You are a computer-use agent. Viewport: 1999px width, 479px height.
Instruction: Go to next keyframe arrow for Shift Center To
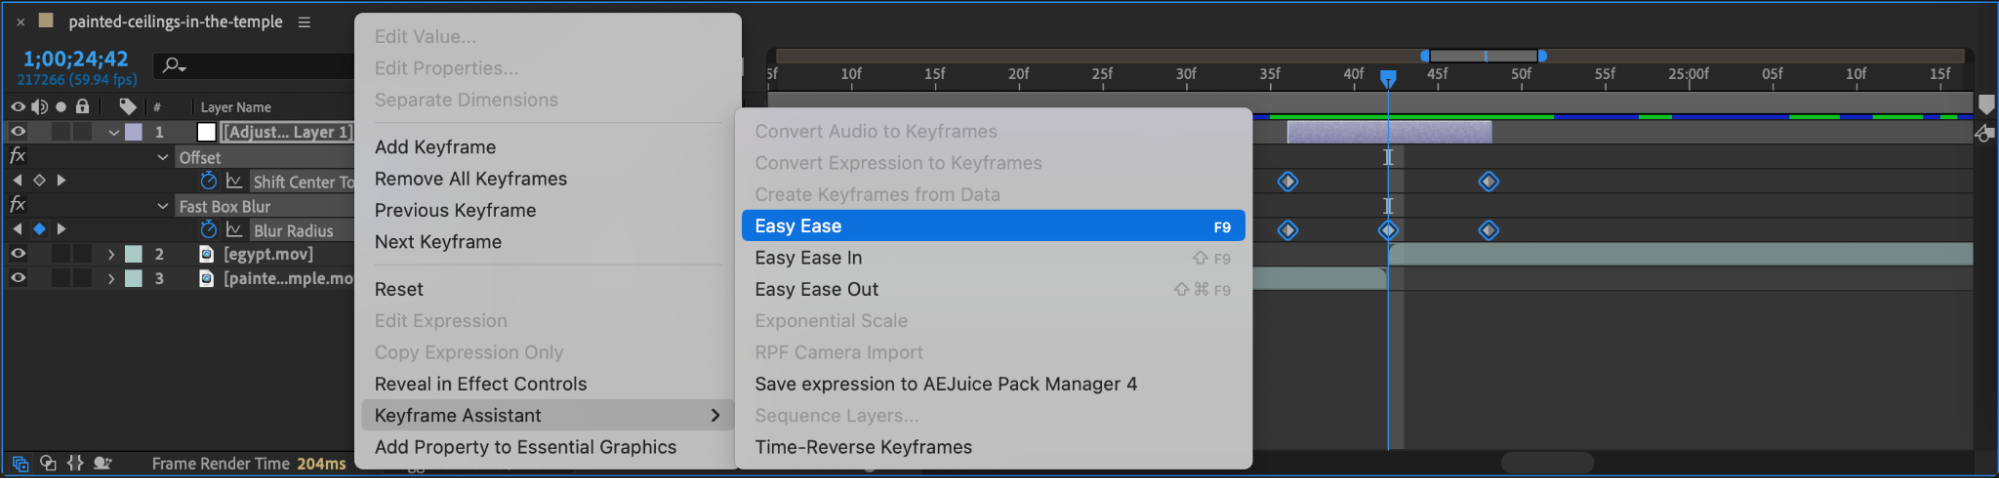tap(61, 180)
